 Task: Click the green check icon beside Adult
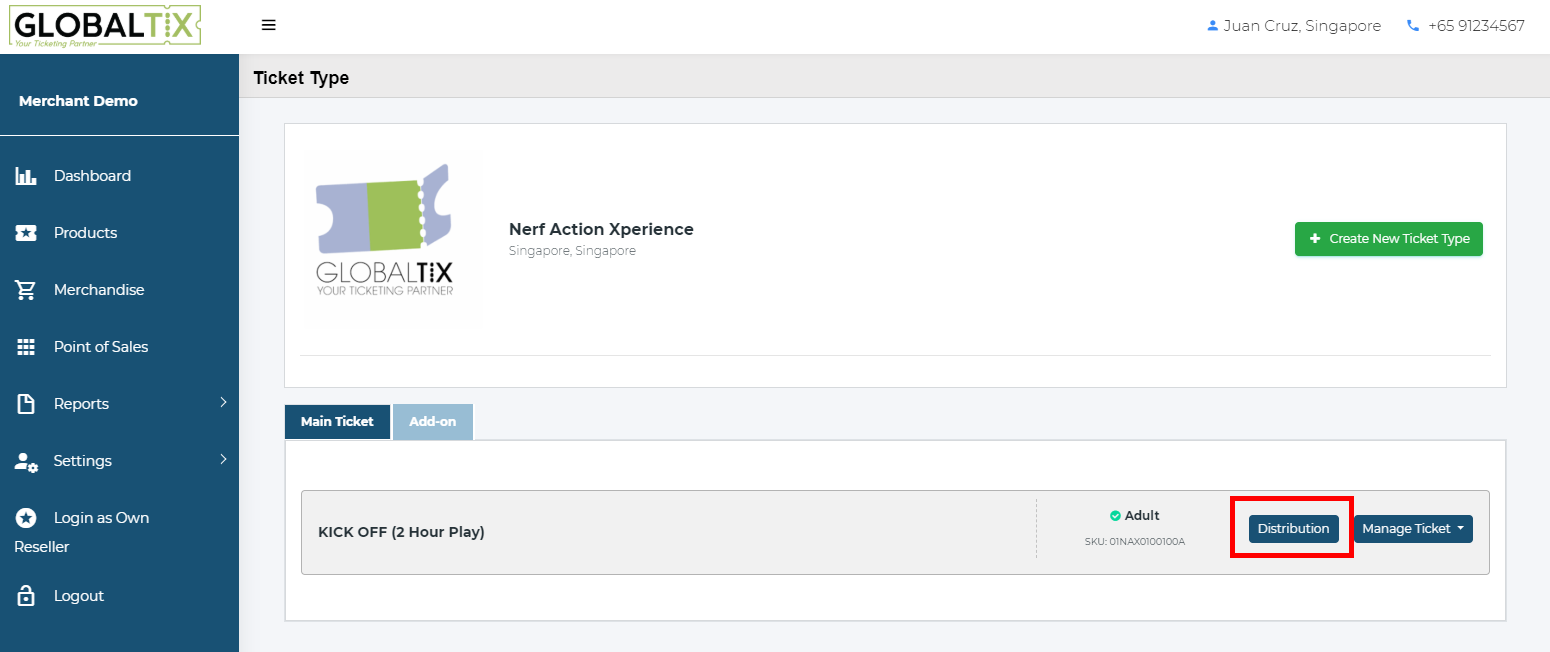pyautogui.click(x=1115, y=516)
